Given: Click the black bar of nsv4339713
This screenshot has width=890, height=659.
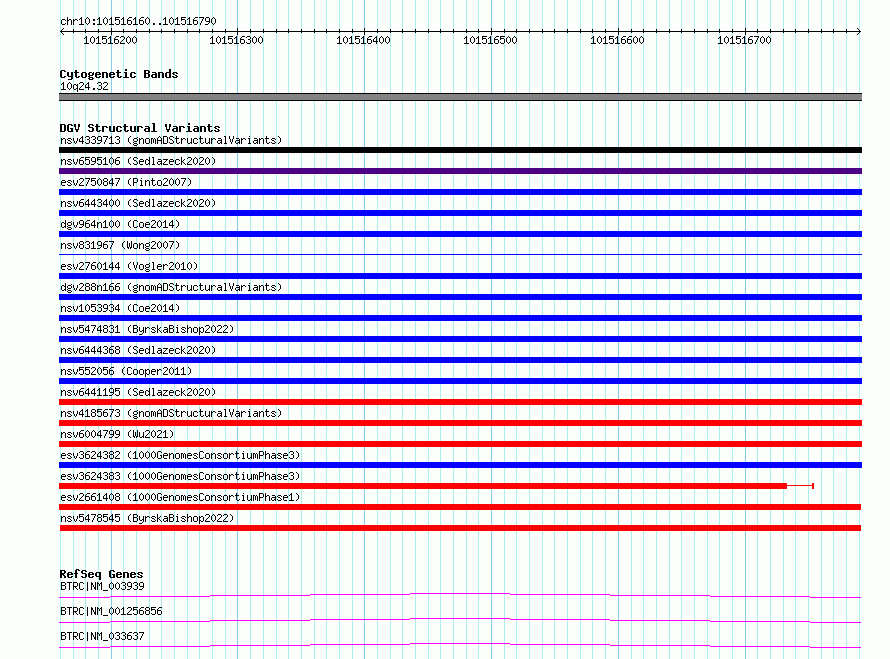Looking at the screenshot, I should pyautogui.click(x=460, y=150).
